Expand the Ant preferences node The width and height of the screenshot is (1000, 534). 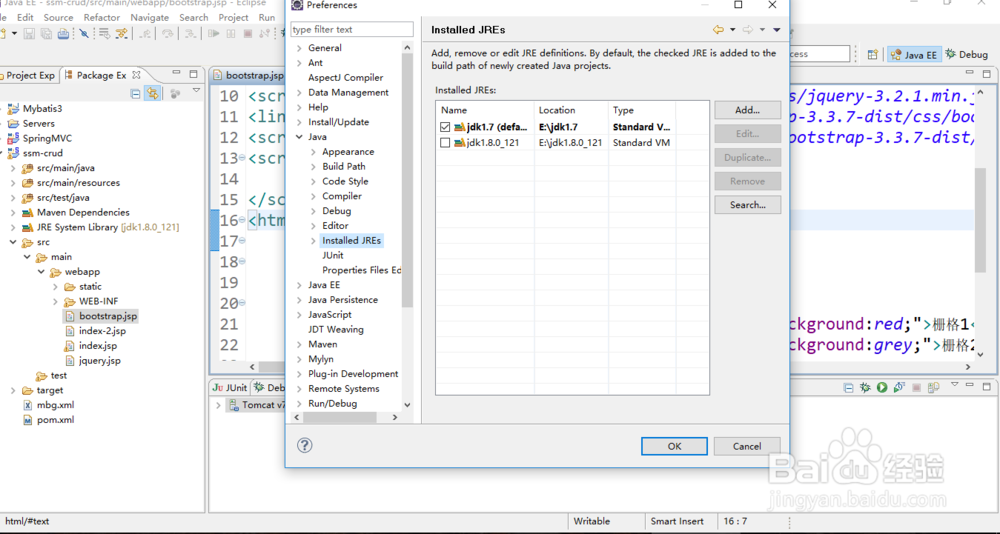(299, 63)
